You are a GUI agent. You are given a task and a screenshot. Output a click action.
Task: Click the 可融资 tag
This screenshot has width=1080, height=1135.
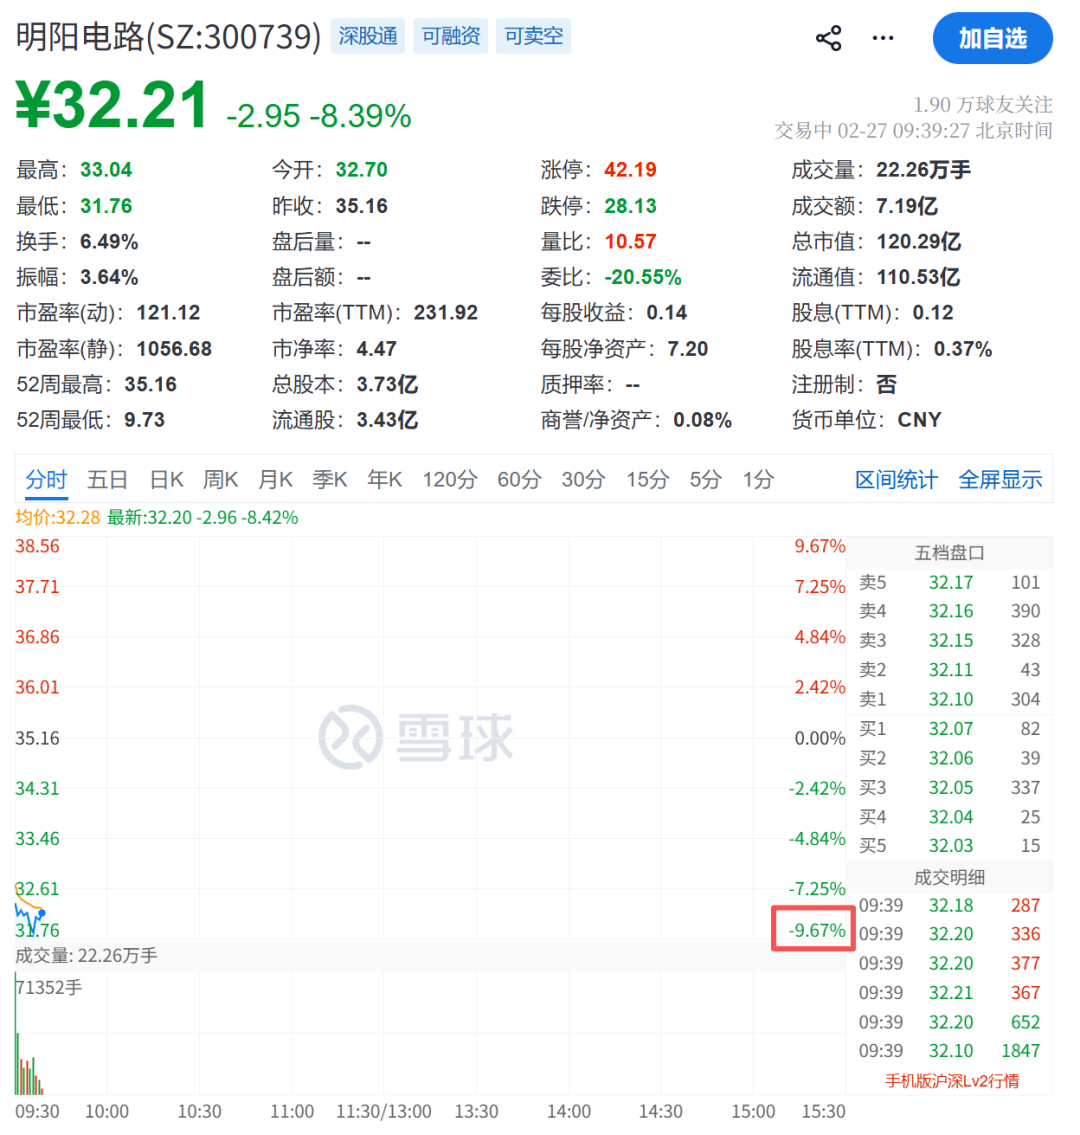(451, 37)
